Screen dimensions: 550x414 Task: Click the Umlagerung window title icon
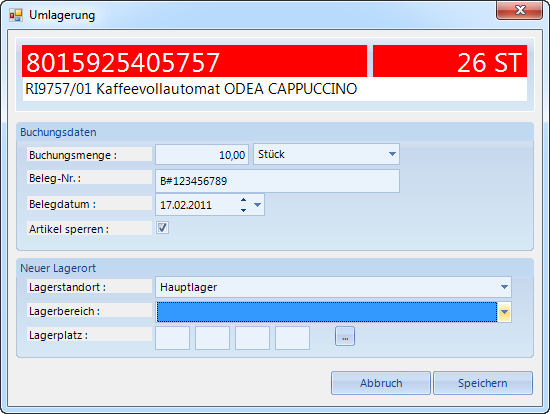[x=16, y=15]
